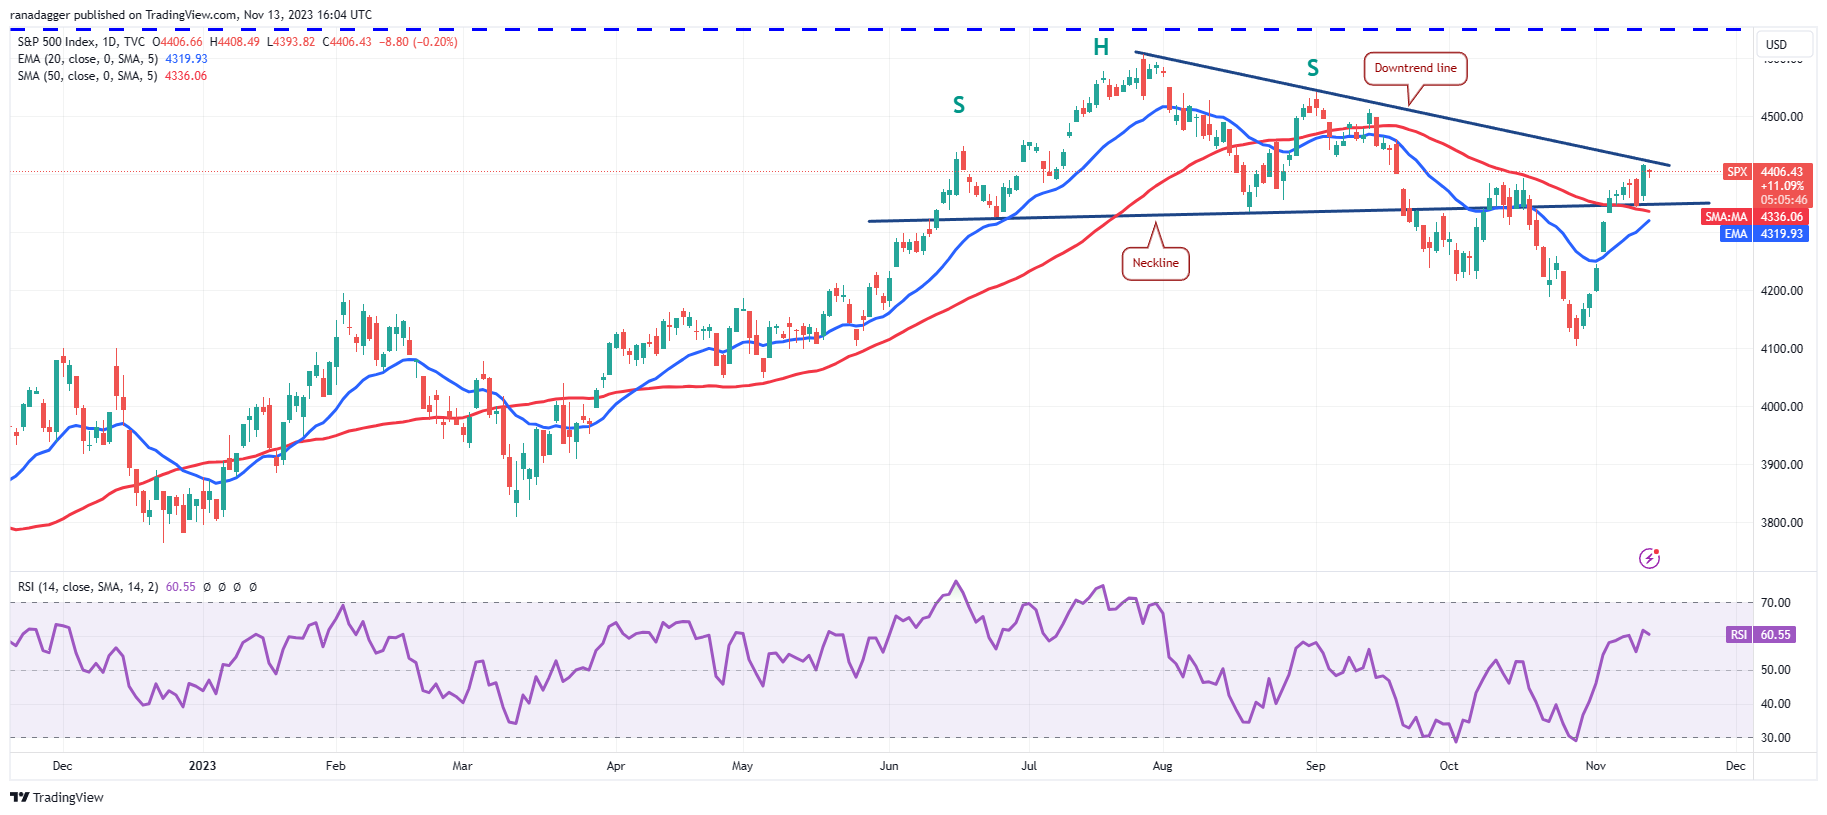The image size is (1827, 815).
Task: Expand the SMA 50 indicator legend
Action: (87, 76)
